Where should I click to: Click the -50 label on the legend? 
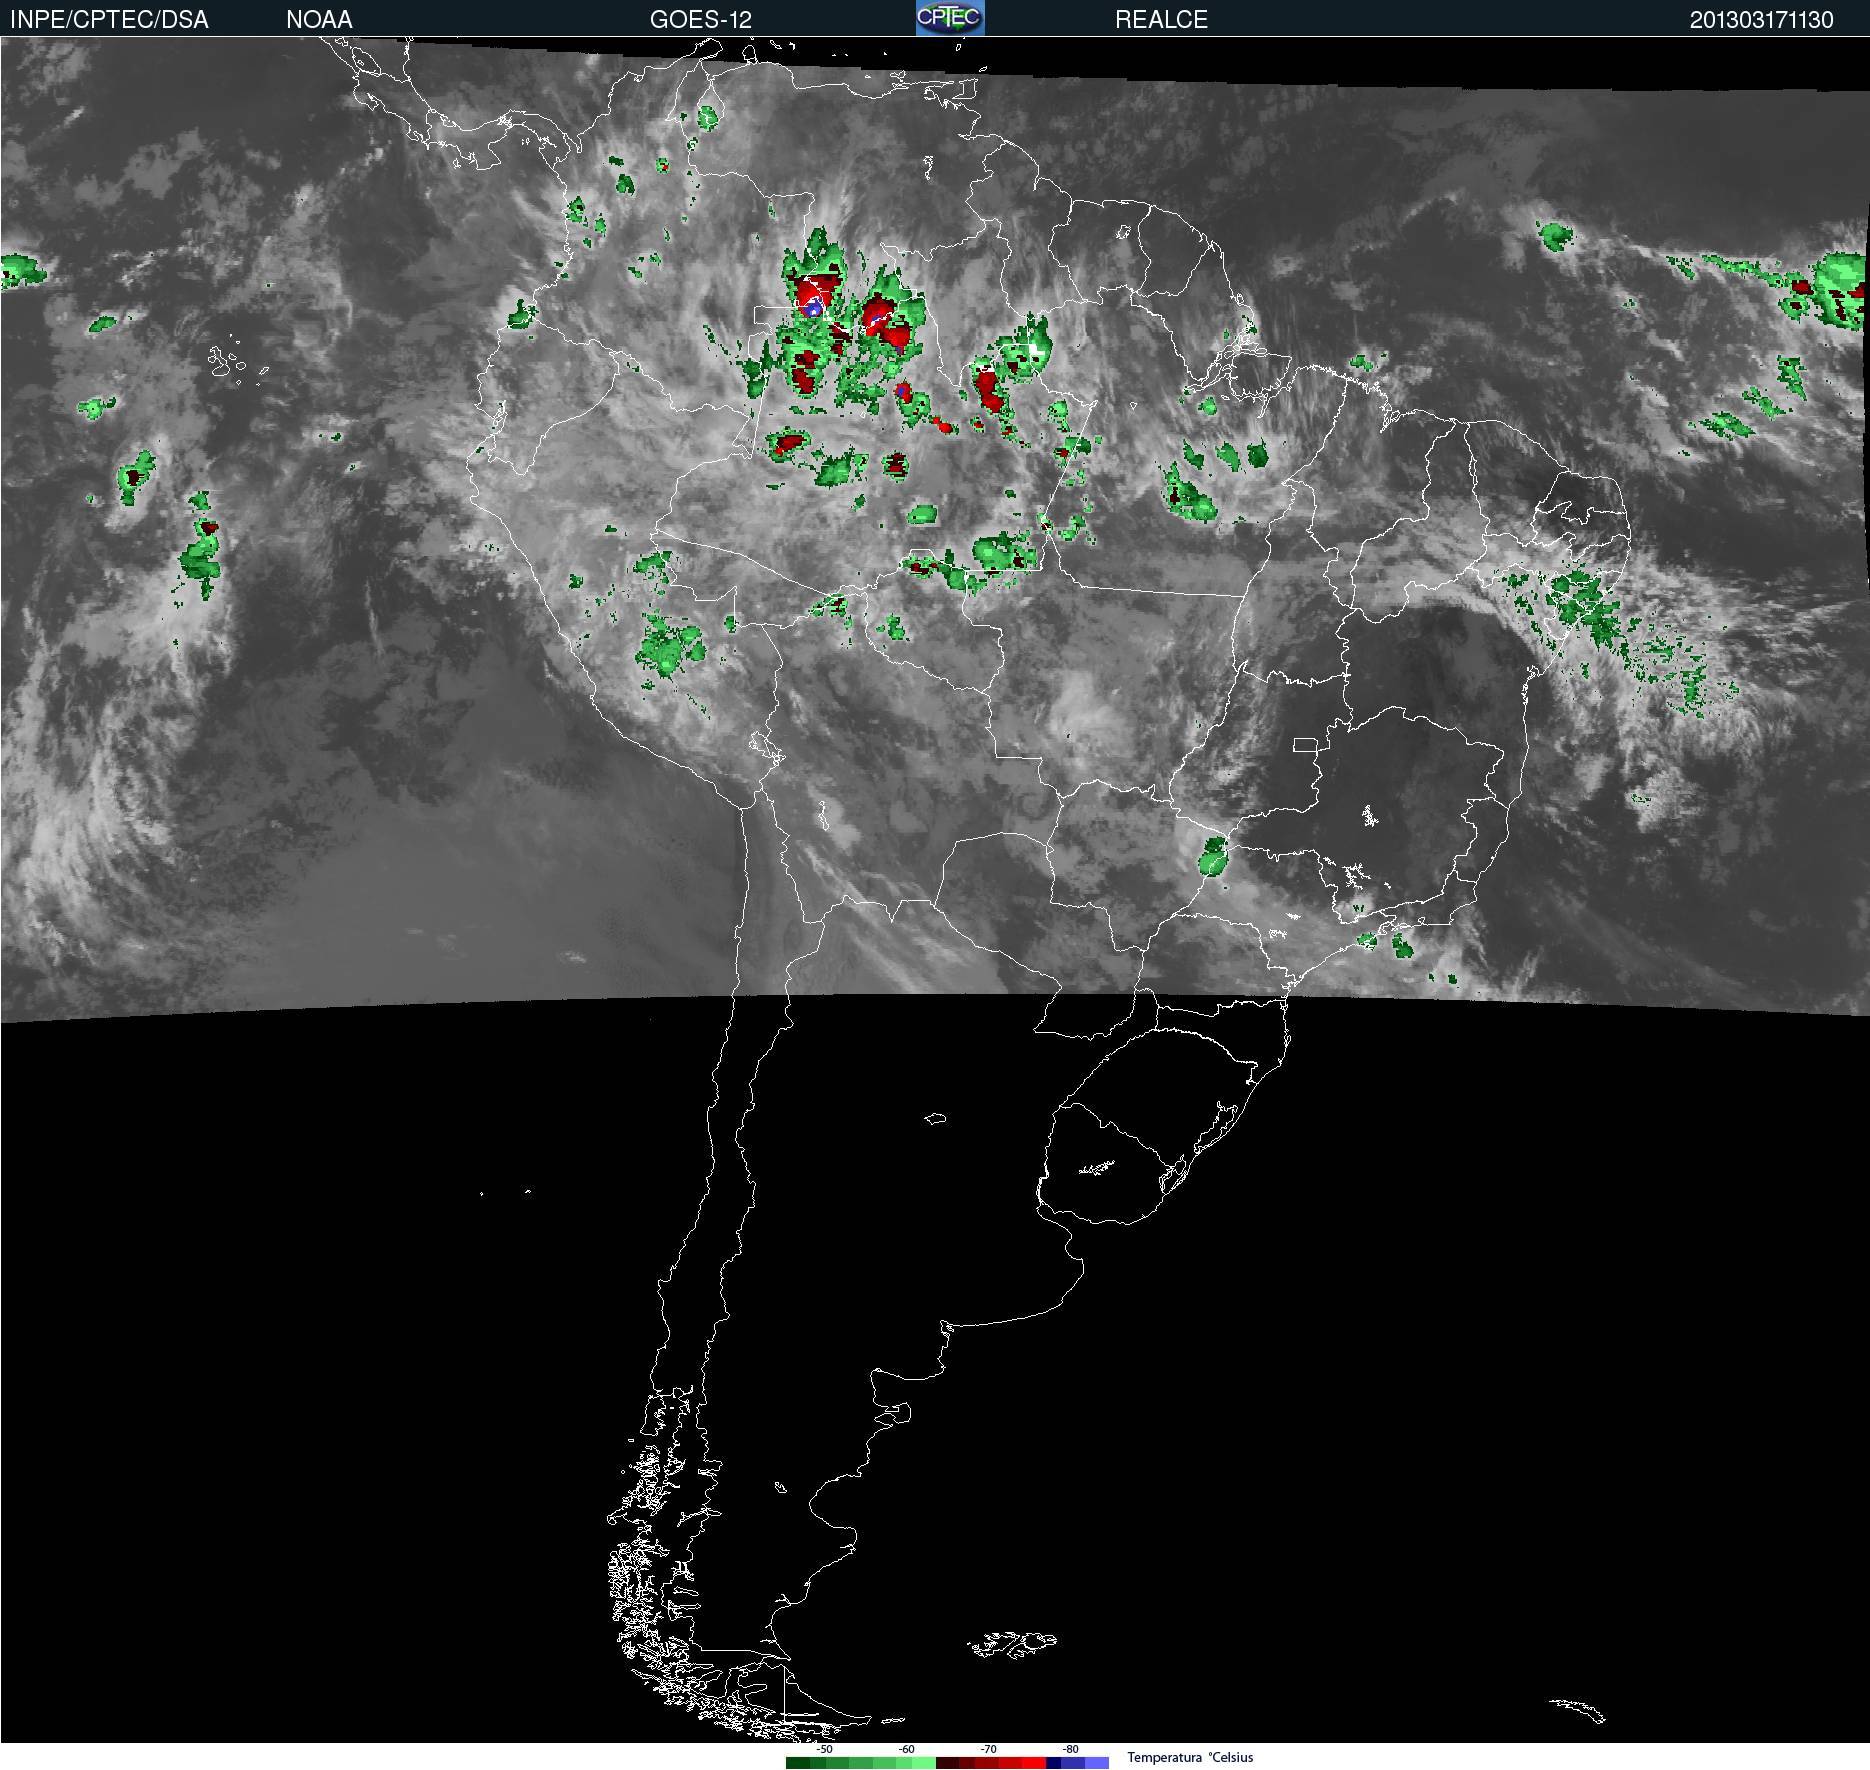[x=824, y=1749]
